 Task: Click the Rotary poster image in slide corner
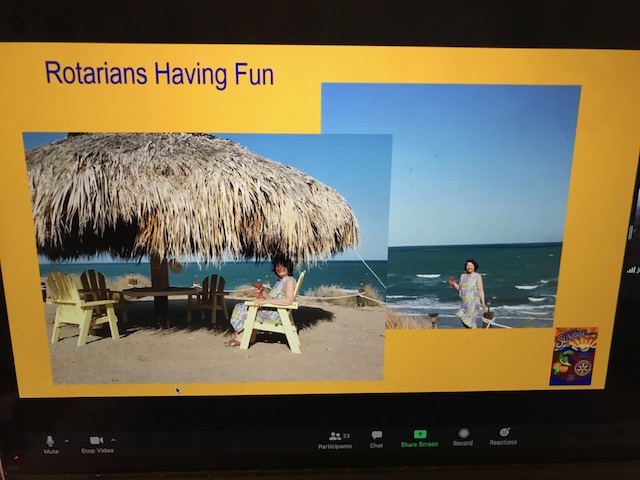point(573,356)
